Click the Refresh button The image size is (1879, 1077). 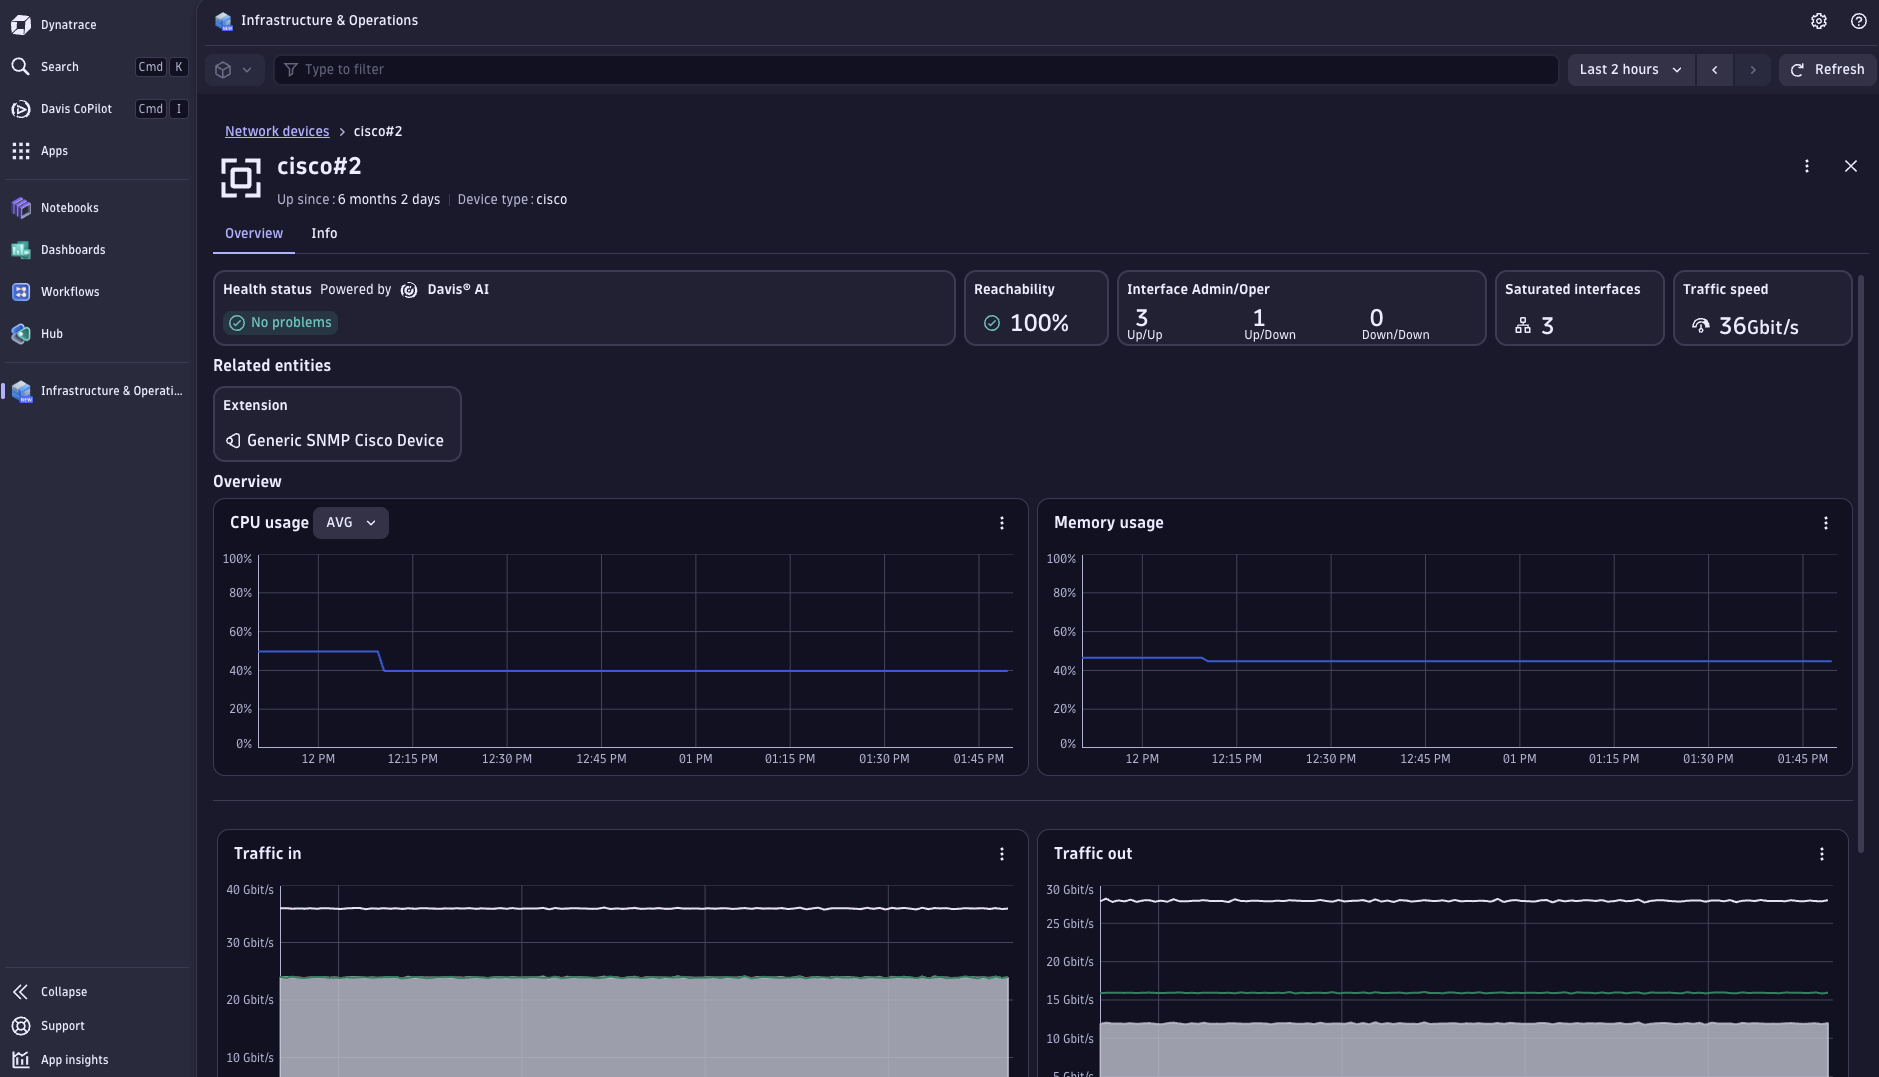tap(1828, 70)
